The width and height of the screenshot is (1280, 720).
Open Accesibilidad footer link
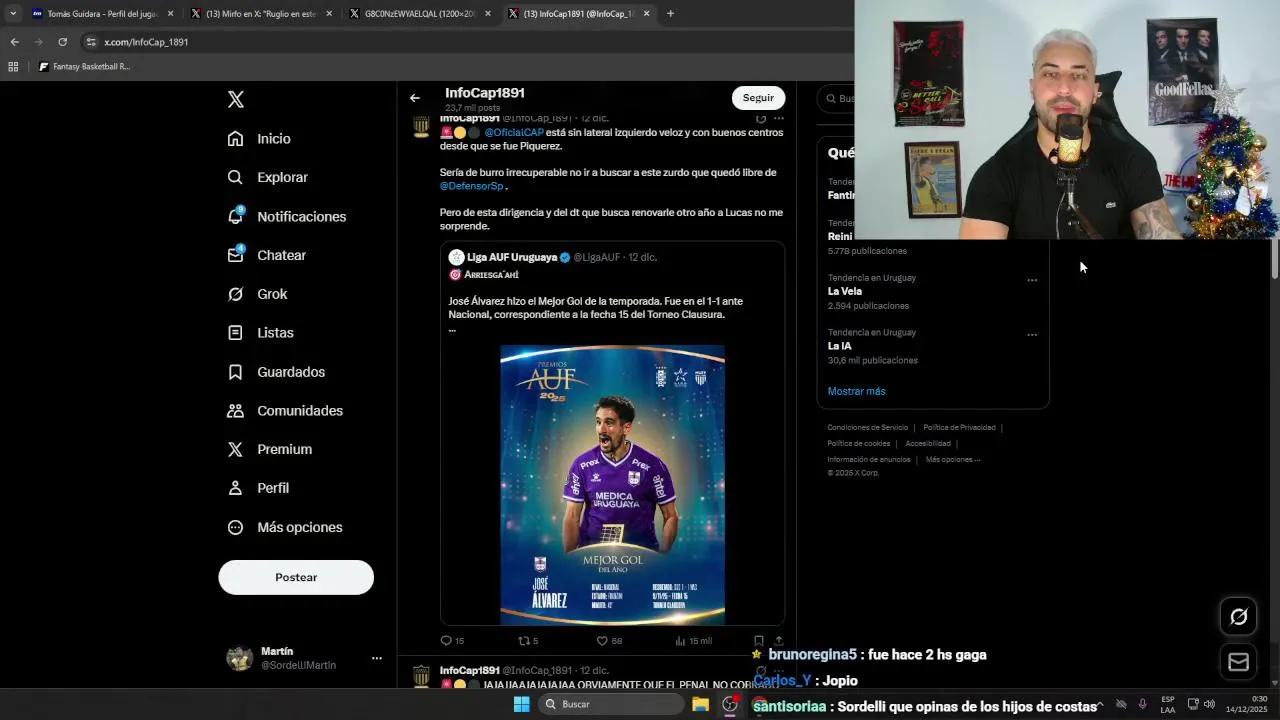[x=928, y=443]
